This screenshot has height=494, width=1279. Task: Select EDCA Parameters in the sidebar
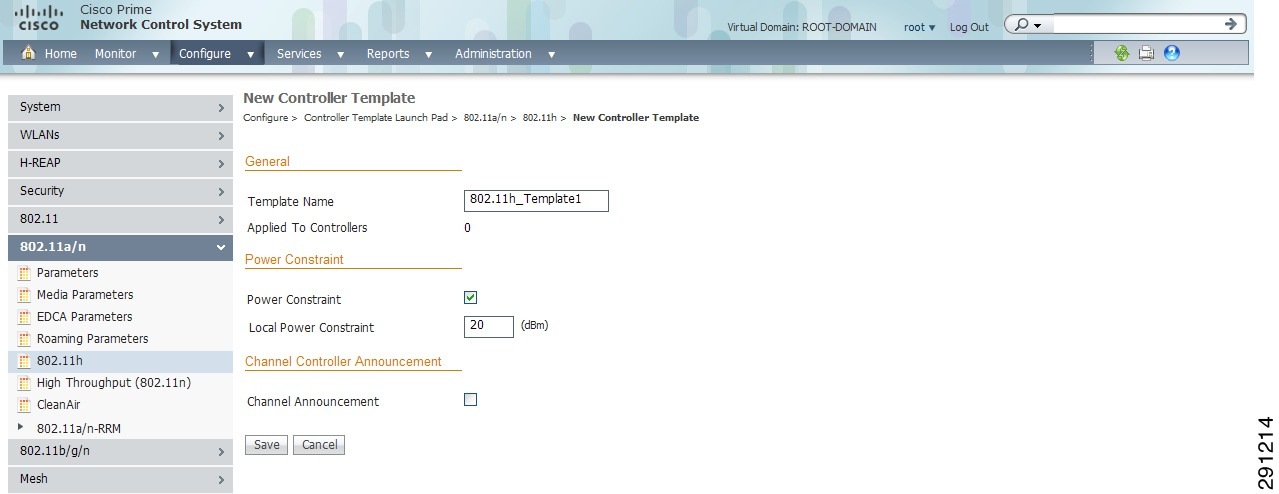pyautogui.click(x=84, y=317)
